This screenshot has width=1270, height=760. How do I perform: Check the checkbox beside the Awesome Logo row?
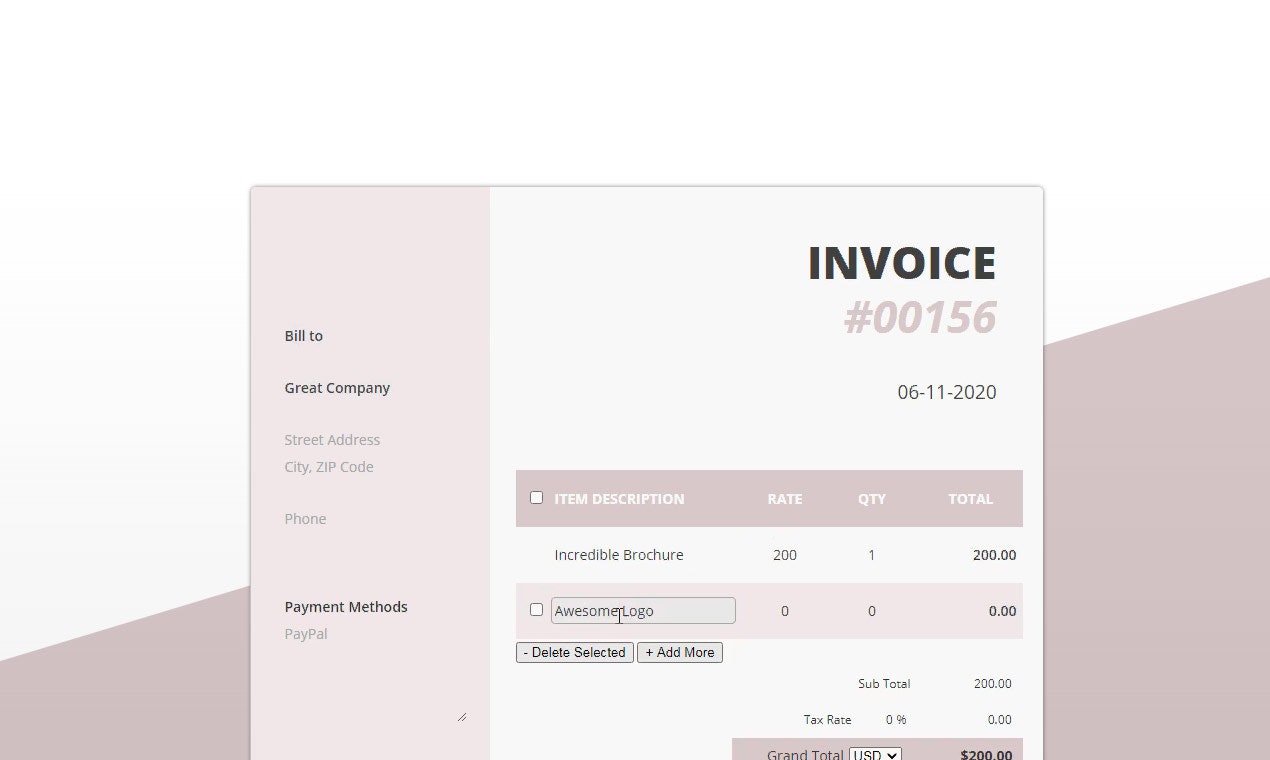[x=537, y=610]
